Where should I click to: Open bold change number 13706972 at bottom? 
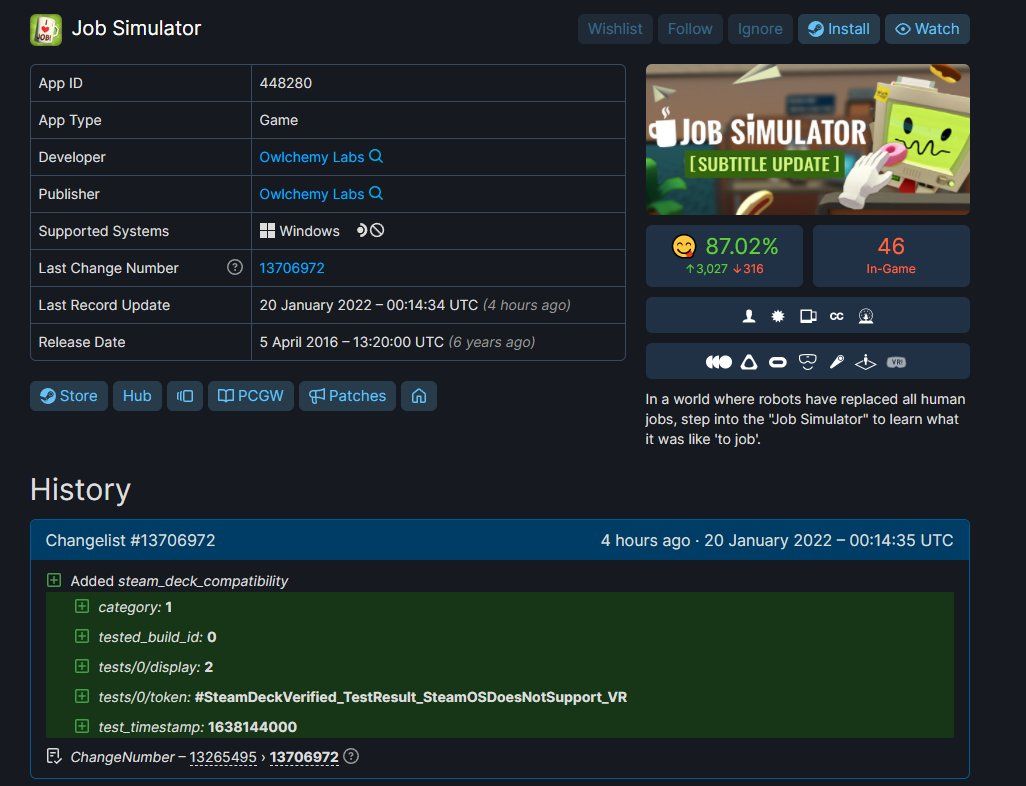pos(304,757)
